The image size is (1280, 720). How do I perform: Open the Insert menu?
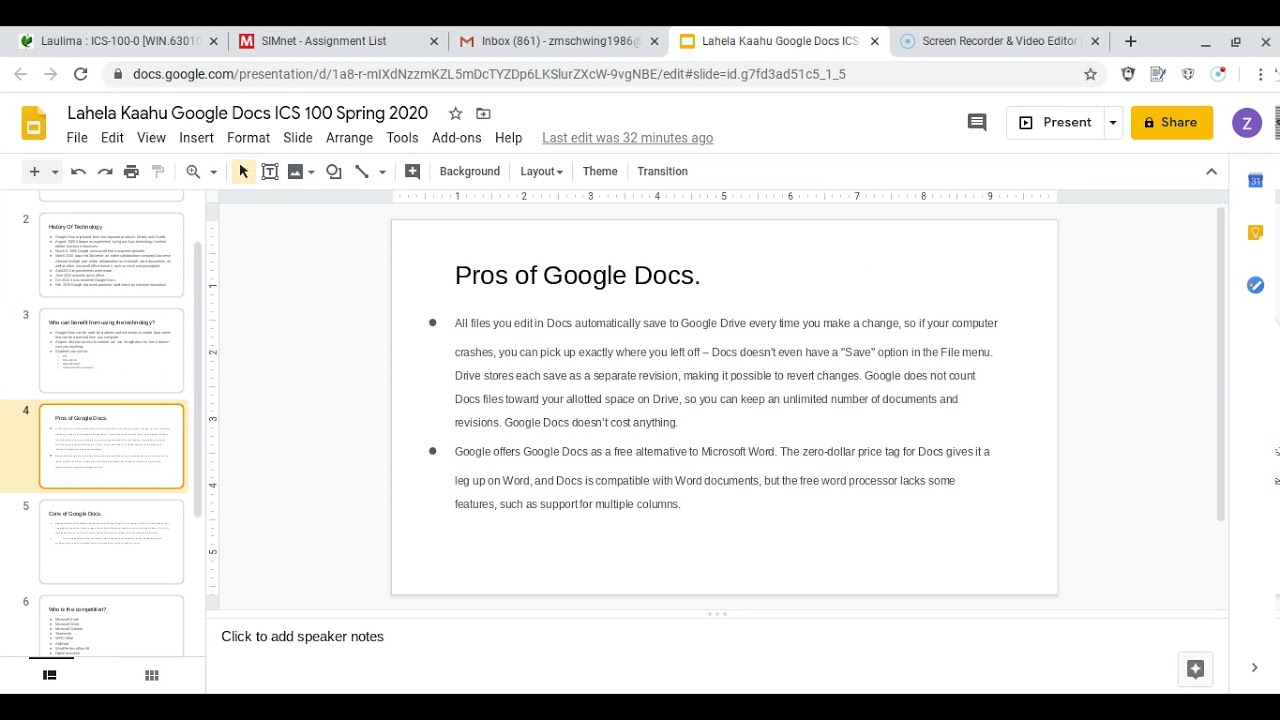196,138
